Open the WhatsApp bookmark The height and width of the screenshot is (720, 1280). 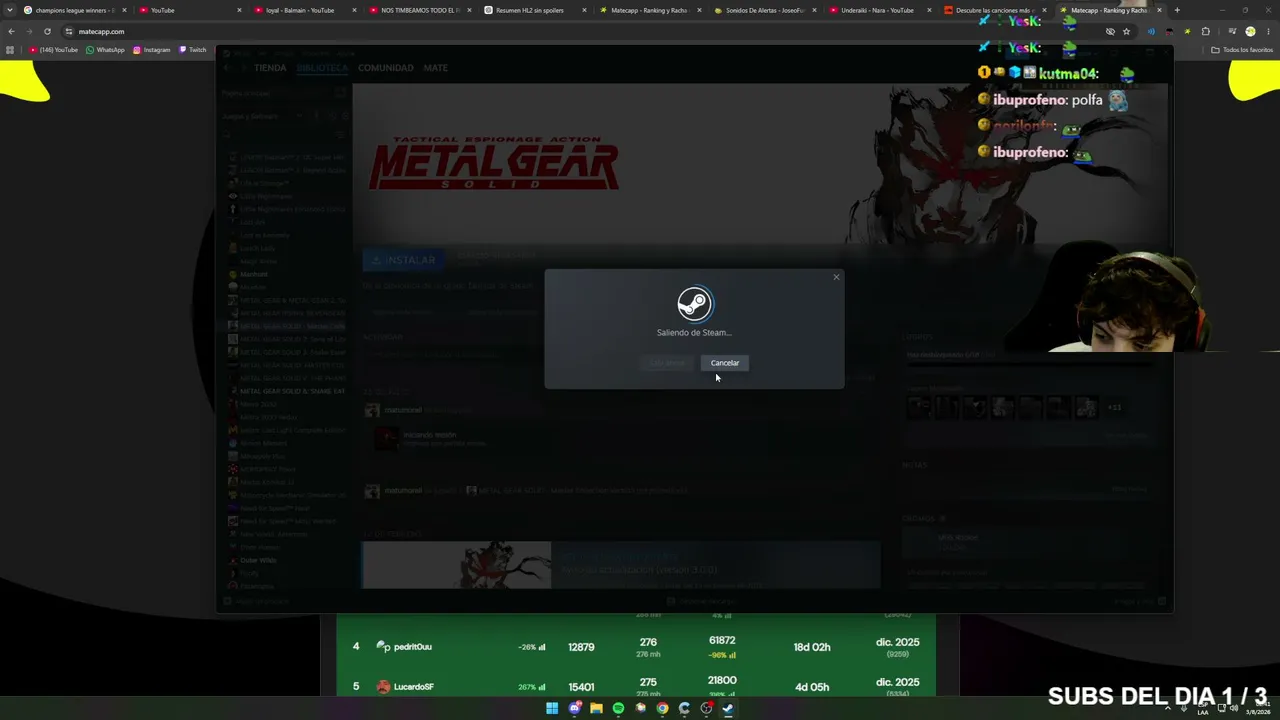click(x=105, y=50)
